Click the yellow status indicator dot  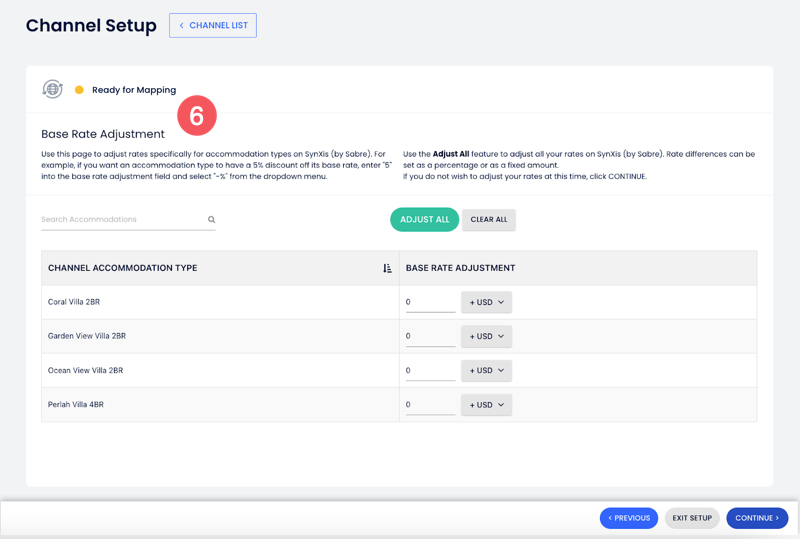[79, 90]
